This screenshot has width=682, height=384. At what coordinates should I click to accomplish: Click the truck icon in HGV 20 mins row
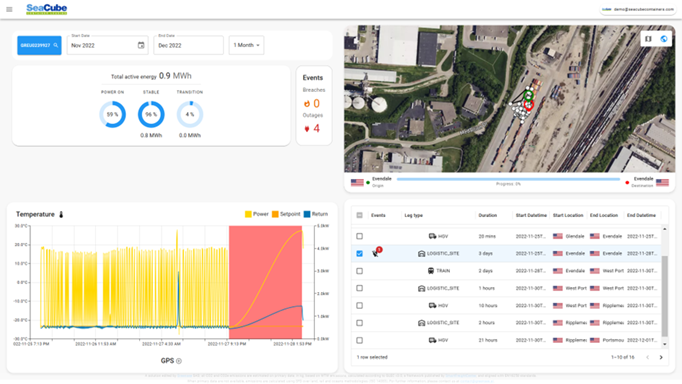tap(432, 236)
